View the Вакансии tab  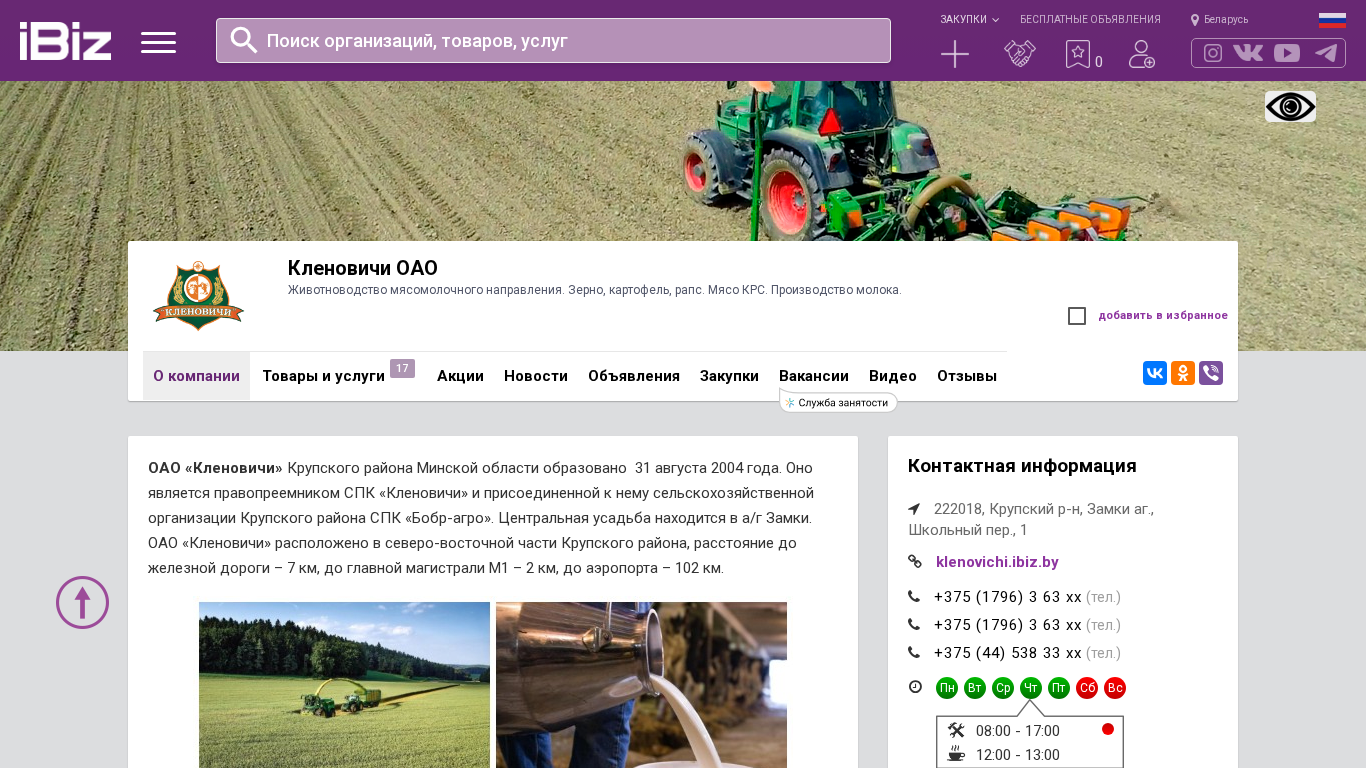click(x=814, y=376)
